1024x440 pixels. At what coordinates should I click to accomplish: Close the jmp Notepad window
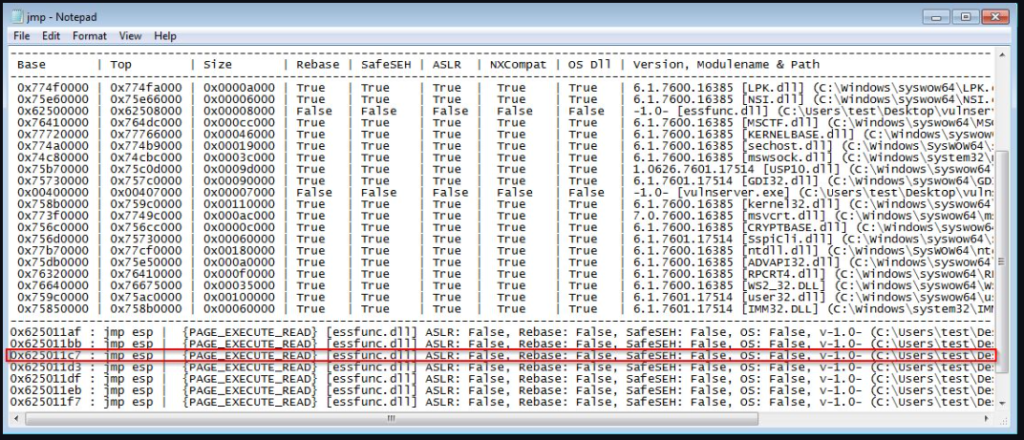996,17
